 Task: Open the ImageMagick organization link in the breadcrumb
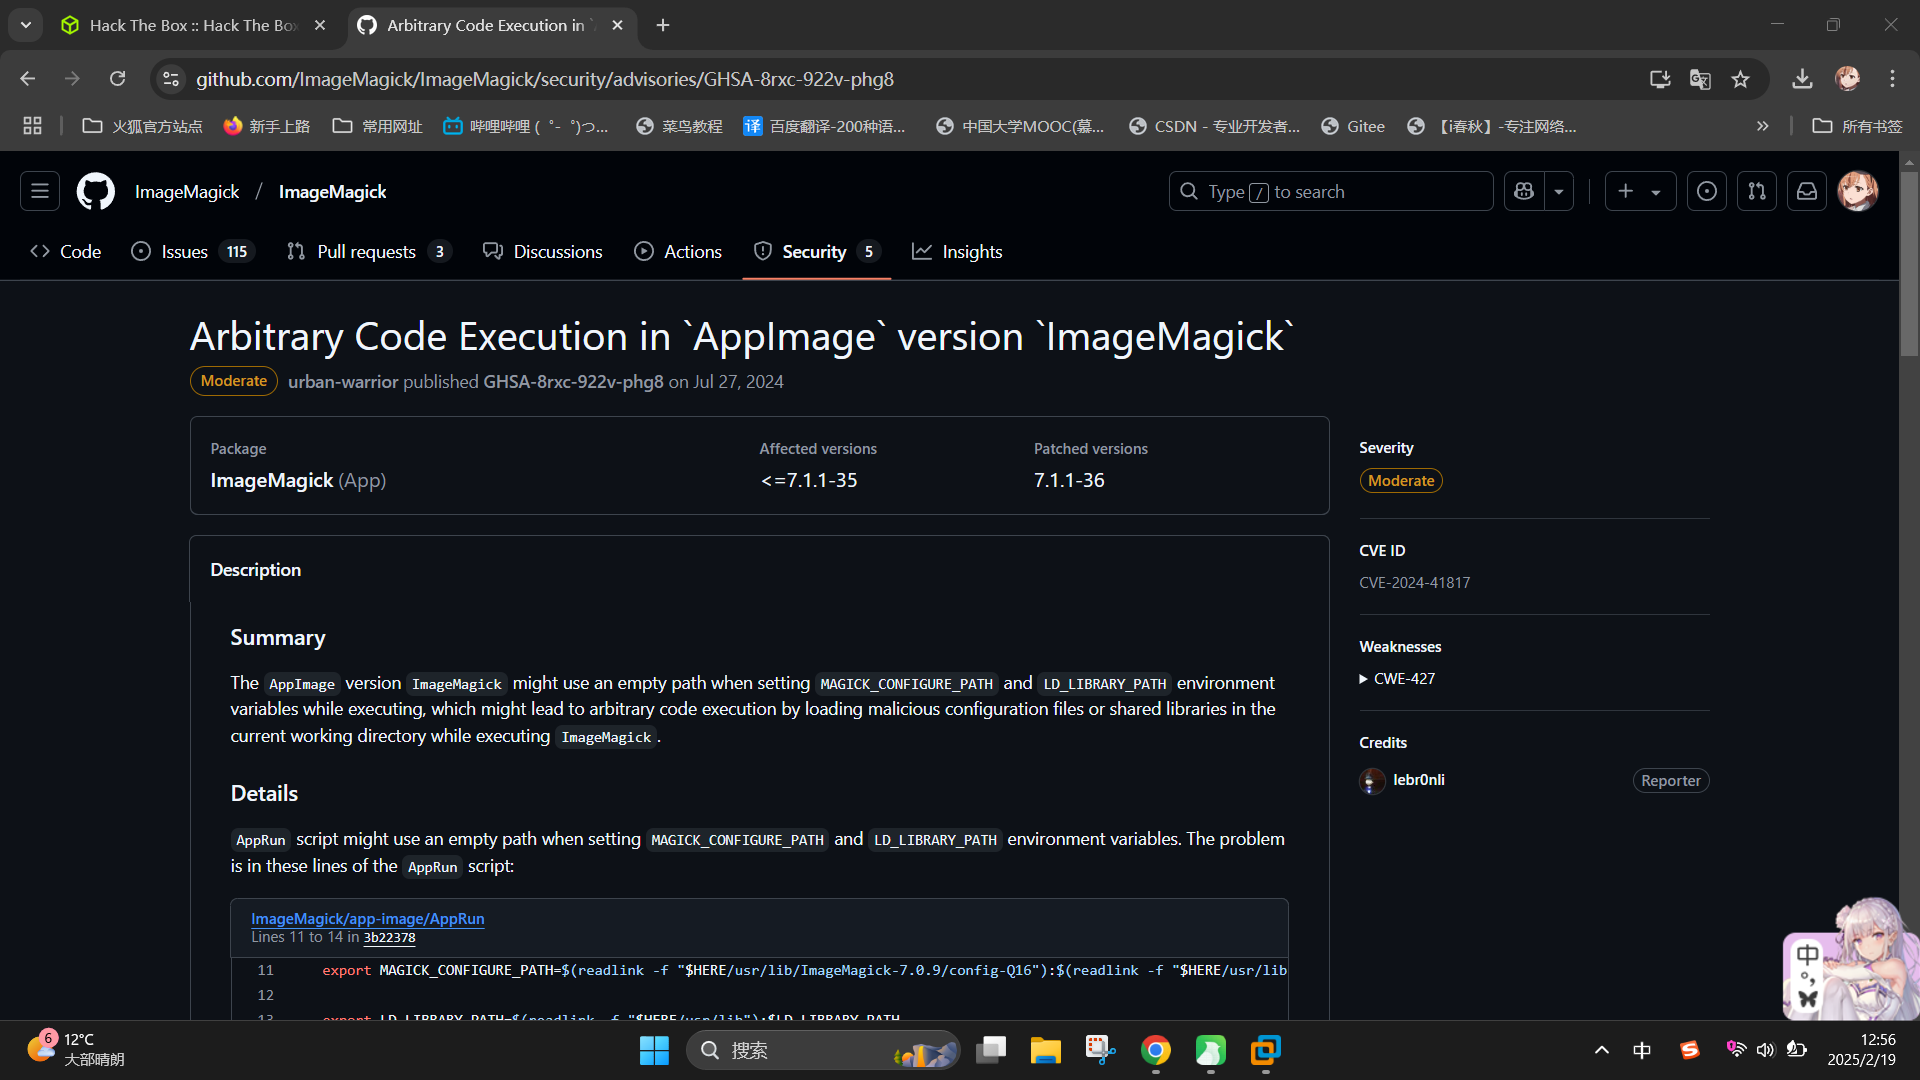(187, 192)
